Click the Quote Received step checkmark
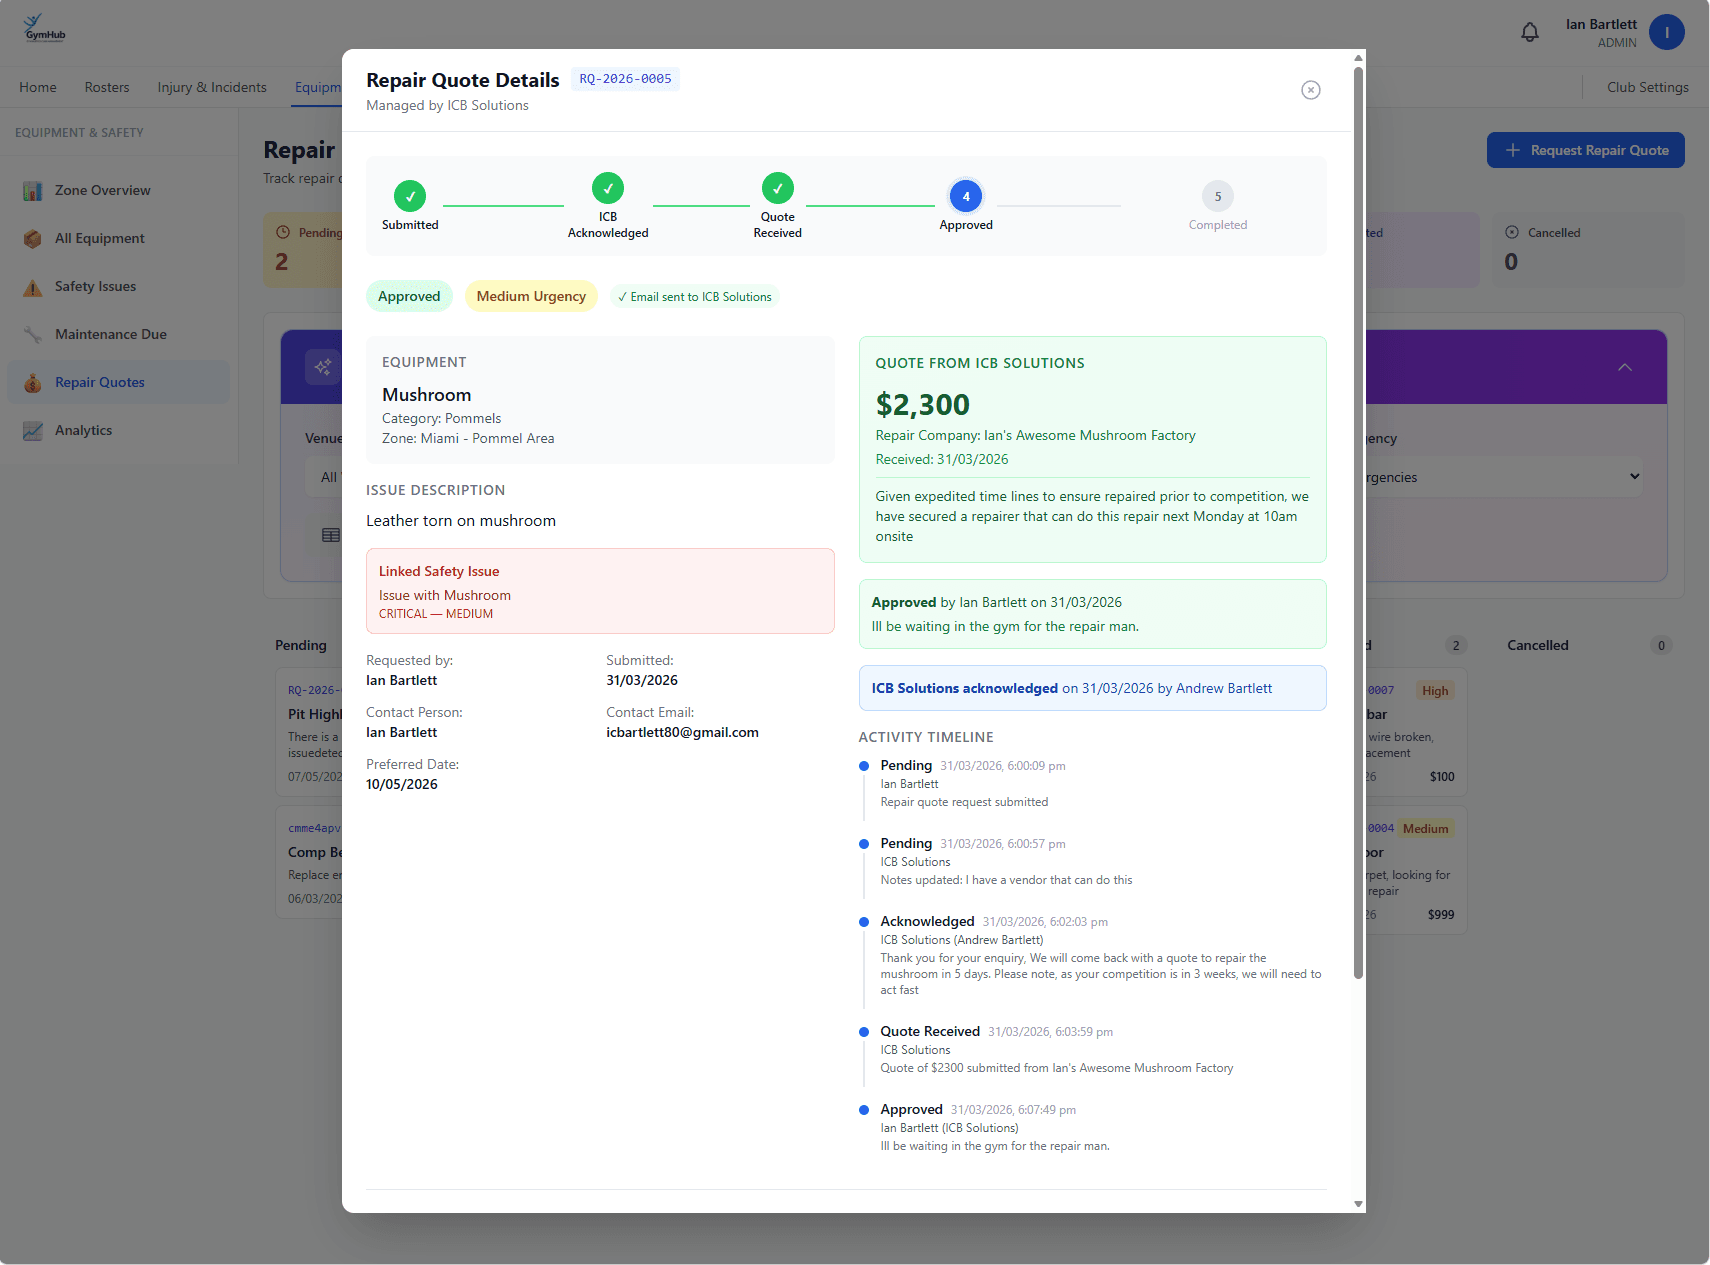Viewport: 1710px width, 1265px height. pos(778,188)
